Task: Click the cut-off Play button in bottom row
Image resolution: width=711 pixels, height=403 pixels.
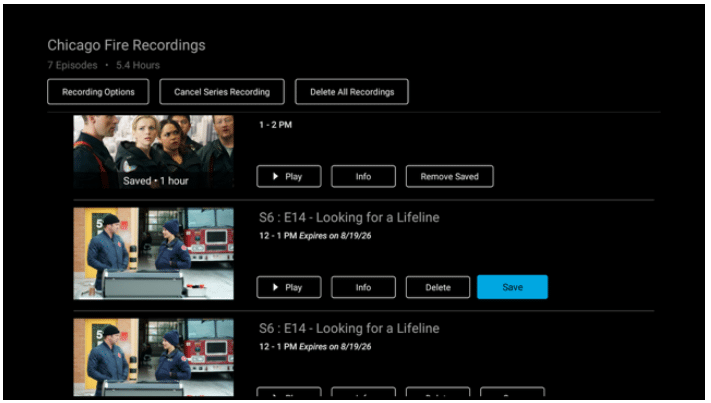Action: pyautogui.click(x=289, y=393)
